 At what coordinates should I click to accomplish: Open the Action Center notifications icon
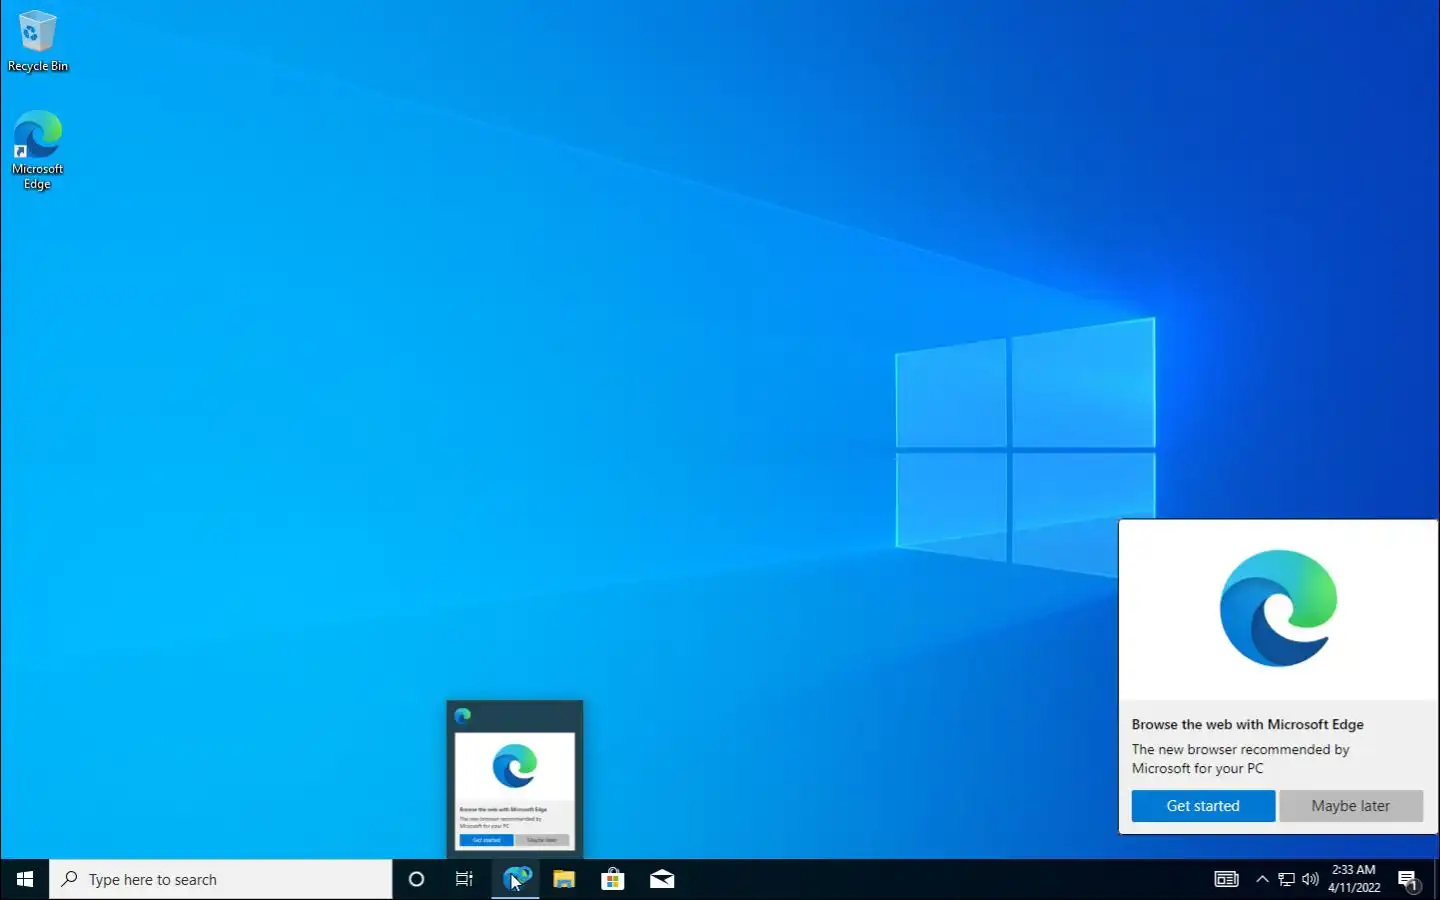[1409, 880]
